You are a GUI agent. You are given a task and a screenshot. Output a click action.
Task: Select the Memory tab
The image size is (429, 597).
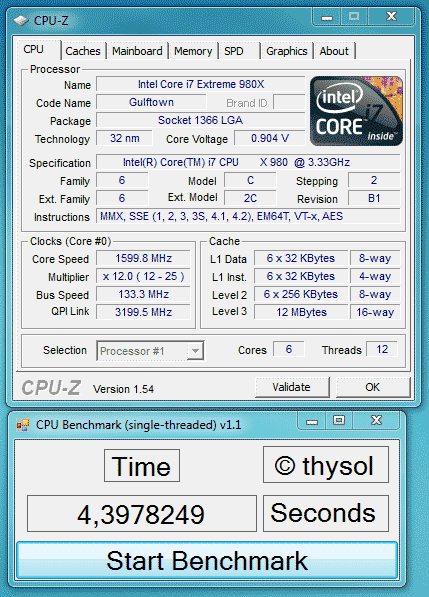[x=193, y=51]
